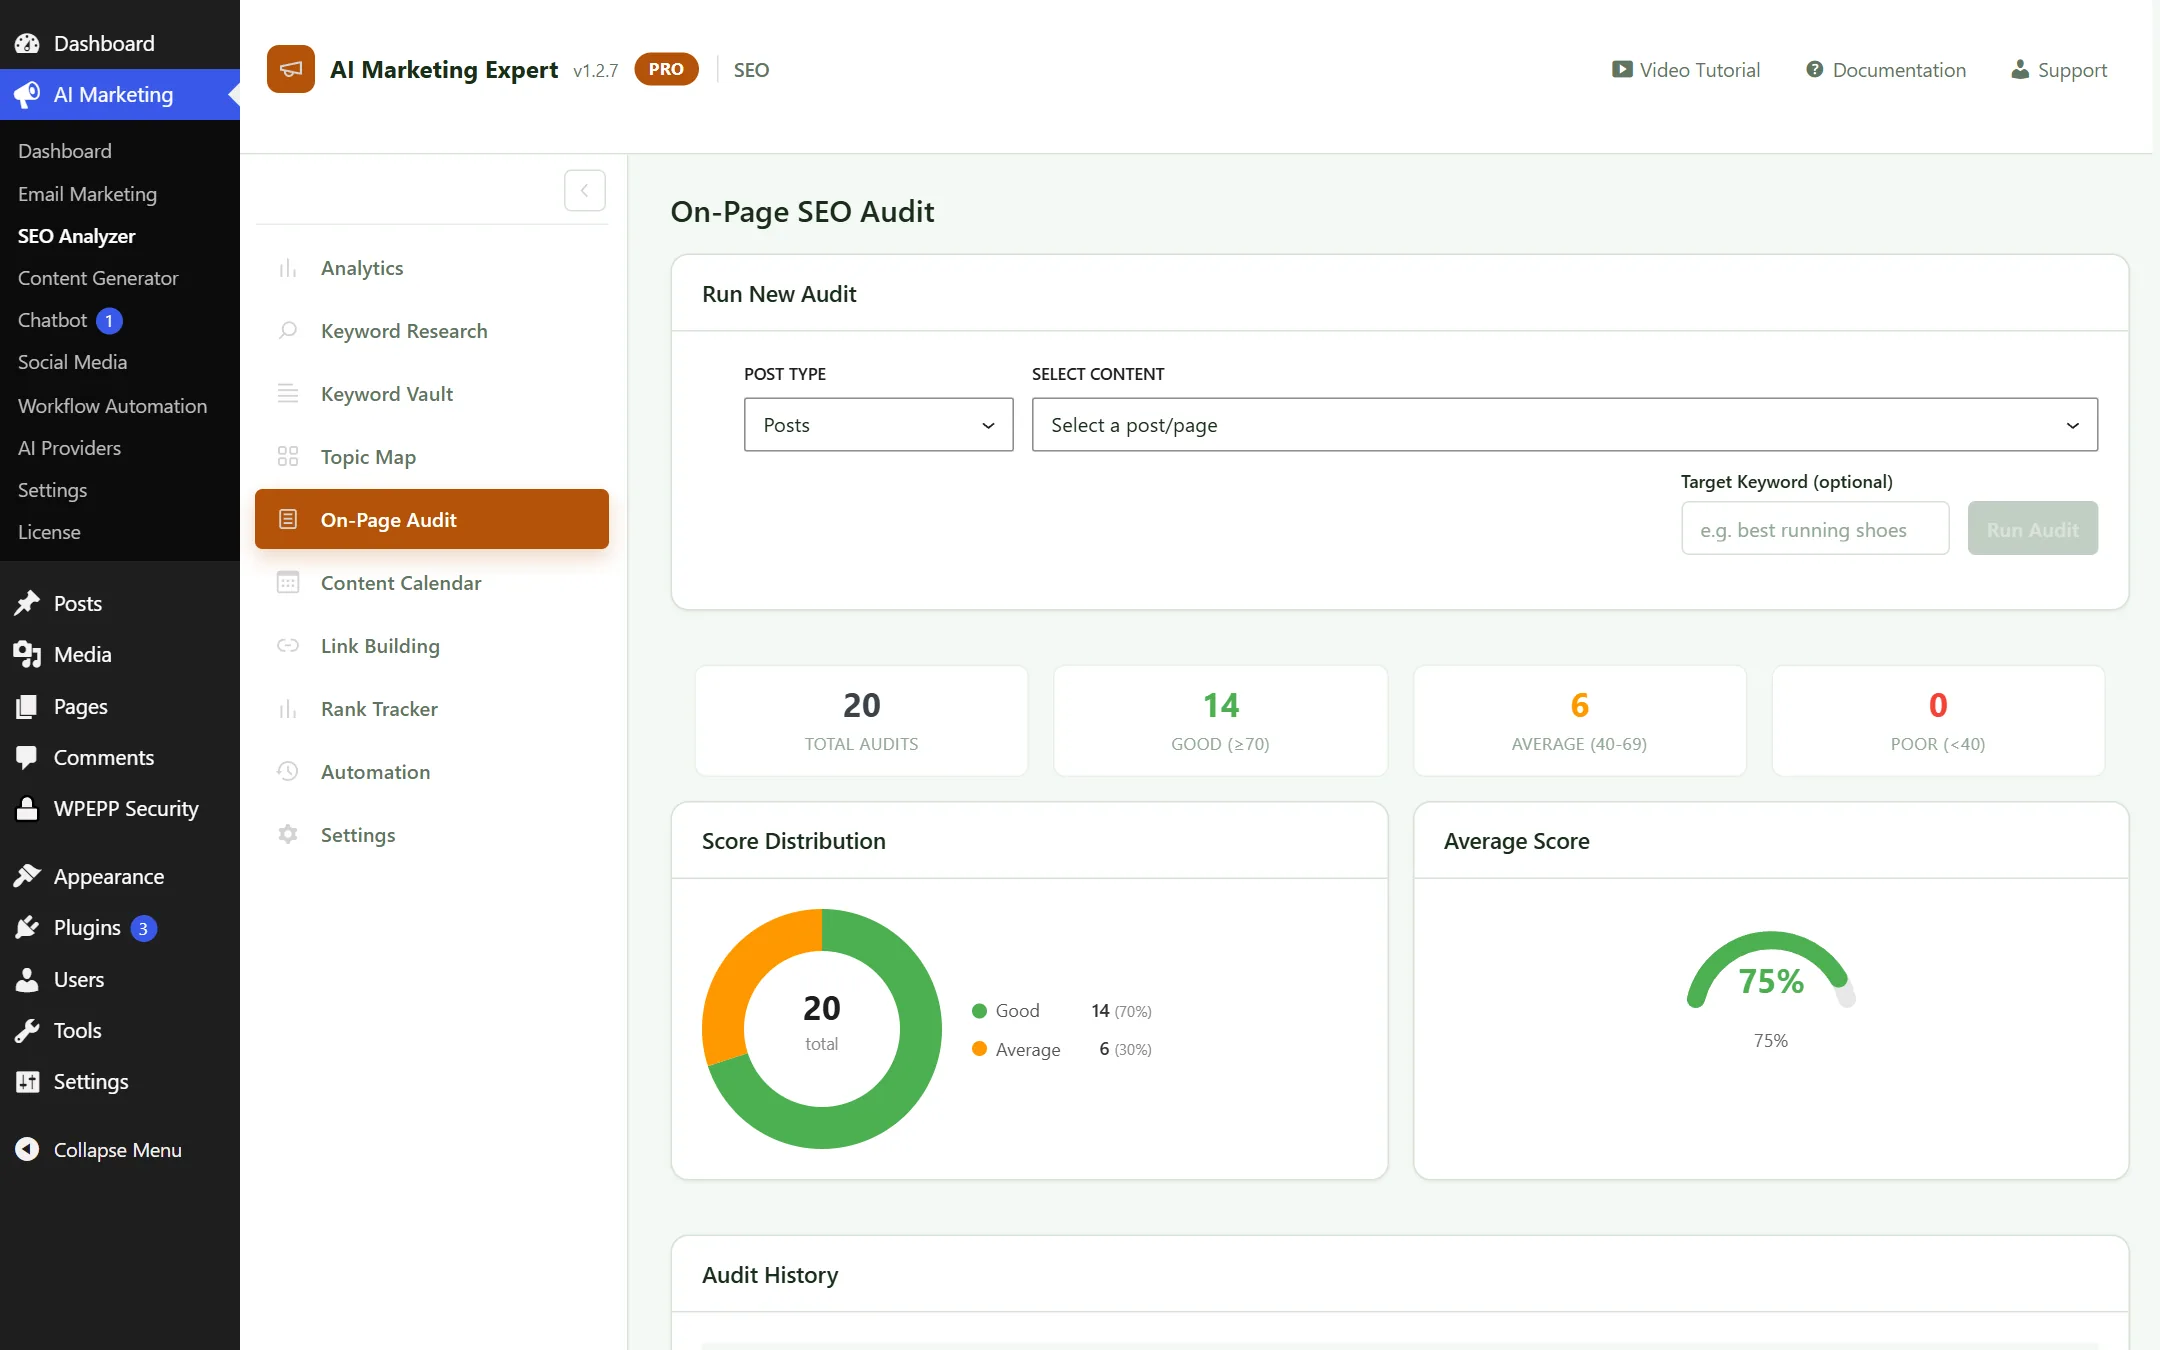
Task: Click the Support person icon
Action: coord(2020,69)
